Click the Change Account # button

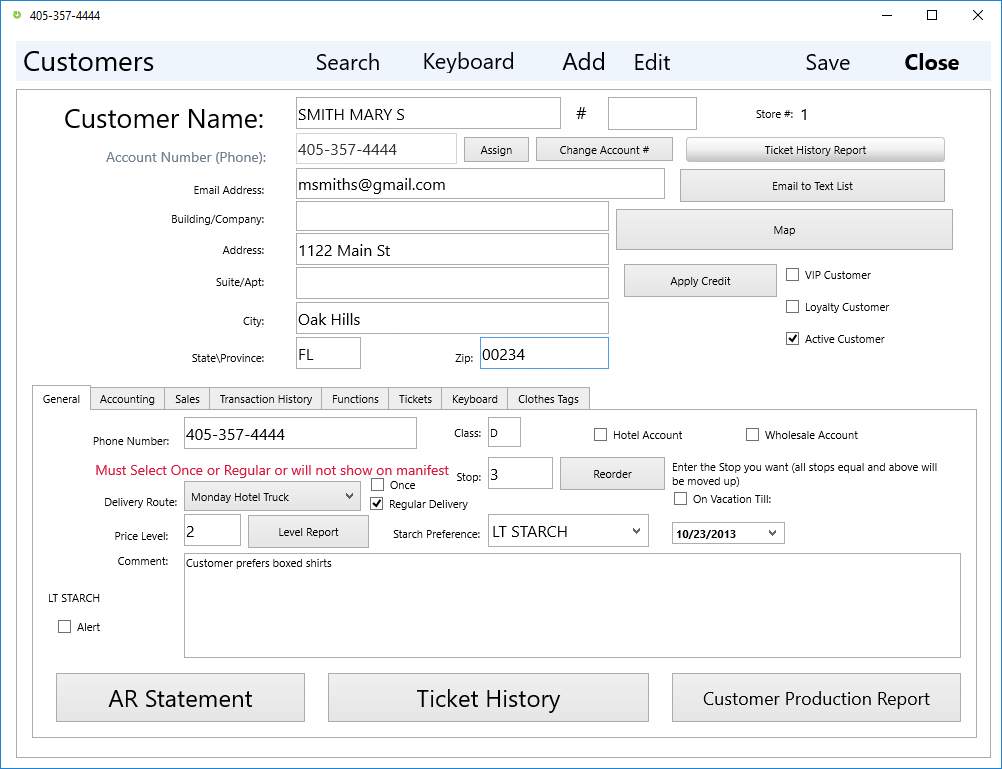[604, 150]
